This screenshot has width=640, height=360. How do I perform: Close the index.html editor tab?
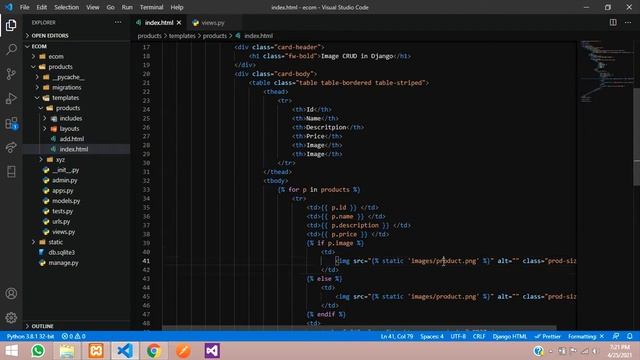point(179,23)
